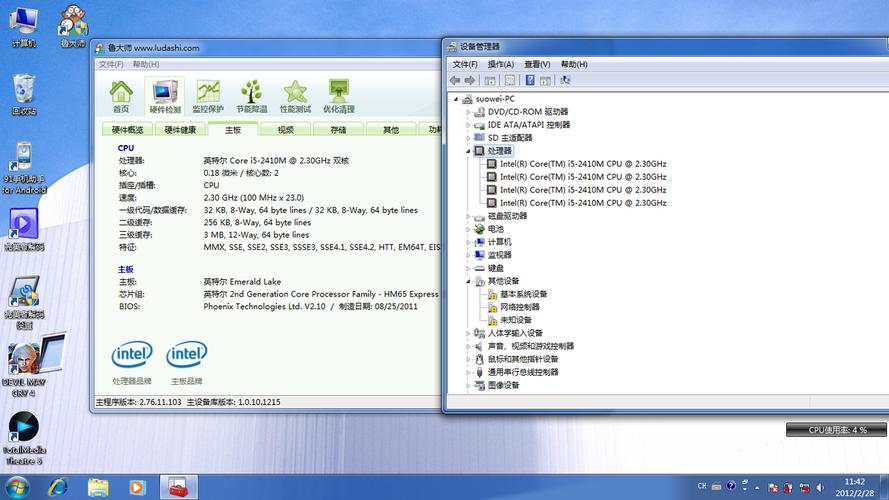The image size is (889, 500).
Task: Open the 节能降温 energy saving icon
Action: coord(252,96)
